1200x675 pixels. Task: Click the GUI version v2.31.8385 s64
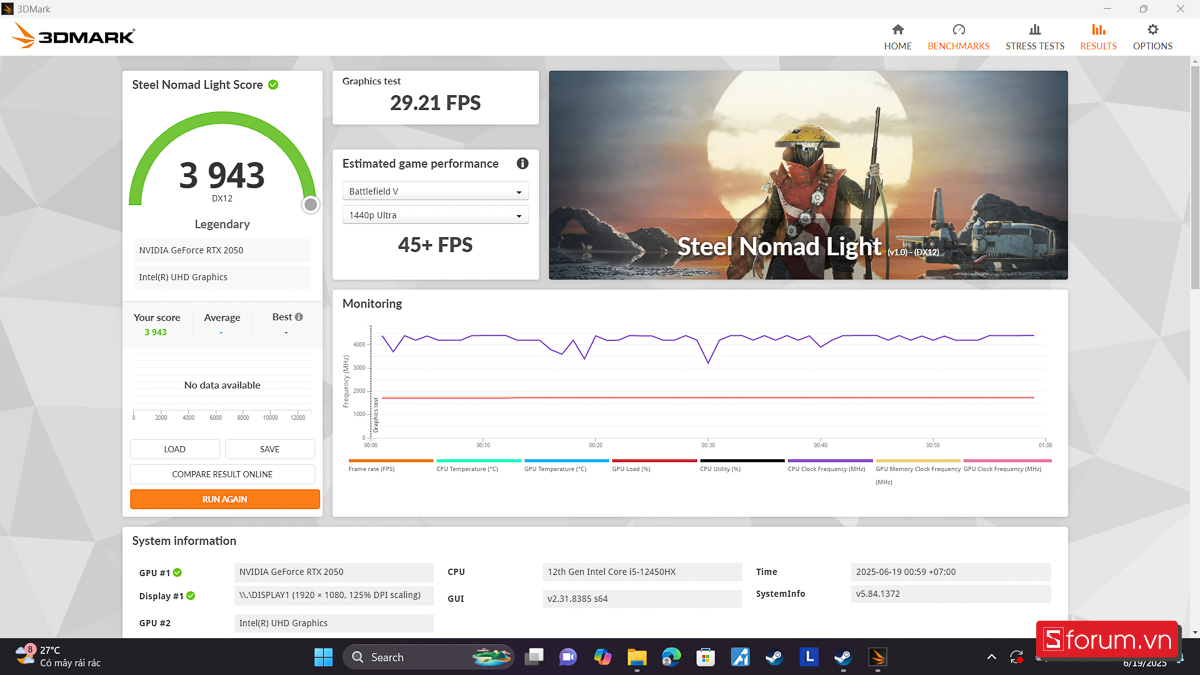641,599
